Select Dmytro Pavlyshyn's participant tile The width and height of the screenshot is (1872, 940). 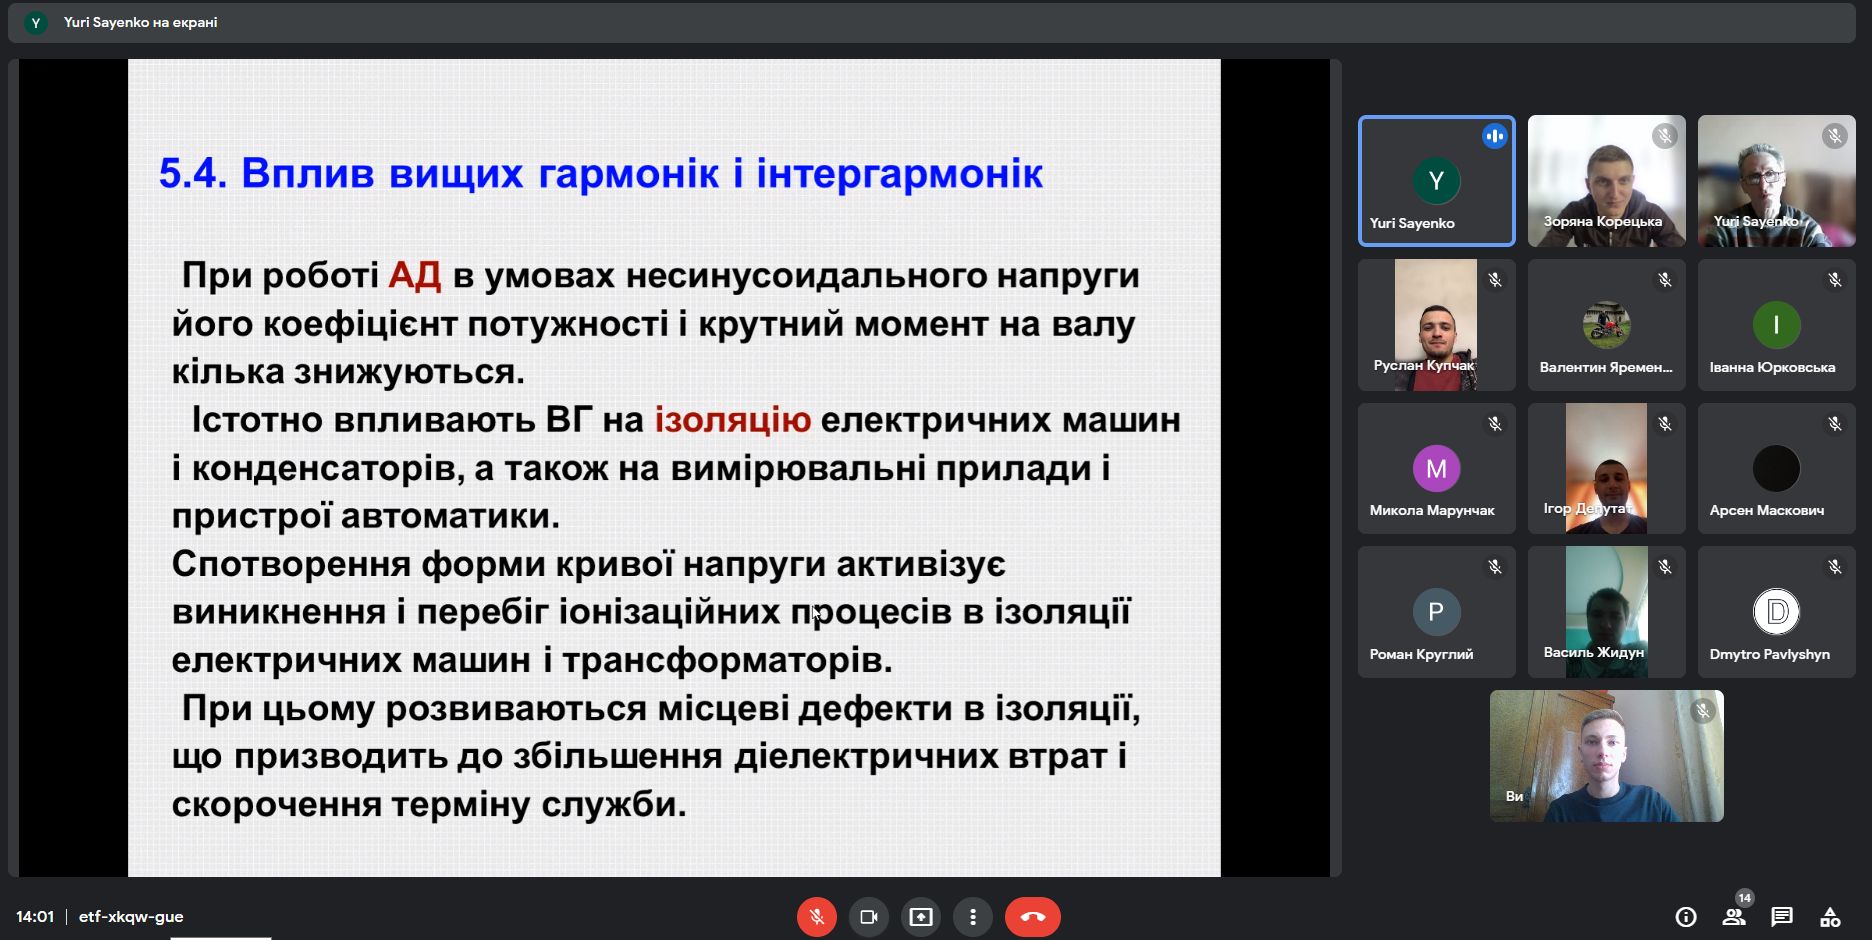[1776, 612]
